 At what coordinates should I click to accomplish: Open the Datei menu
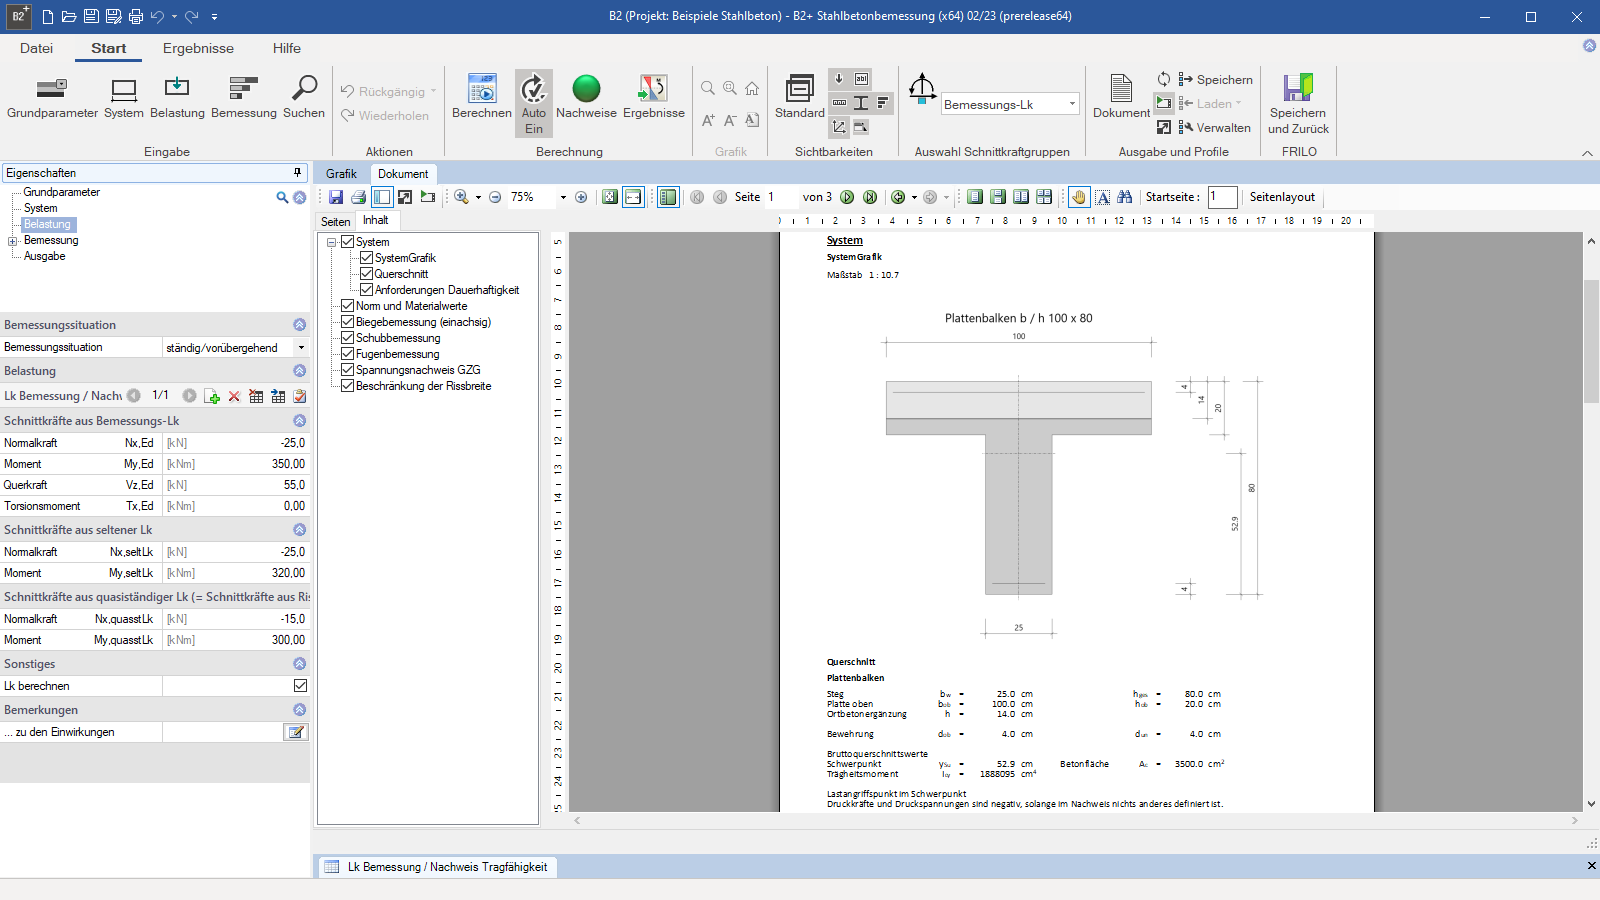pos(36,48)
